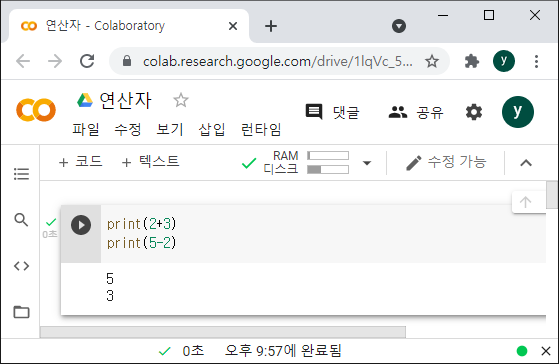Image resolution: width=559 pixels, height=364 pixels.
Task: Click the address bar URL
Action: click(x=278, y=61)
